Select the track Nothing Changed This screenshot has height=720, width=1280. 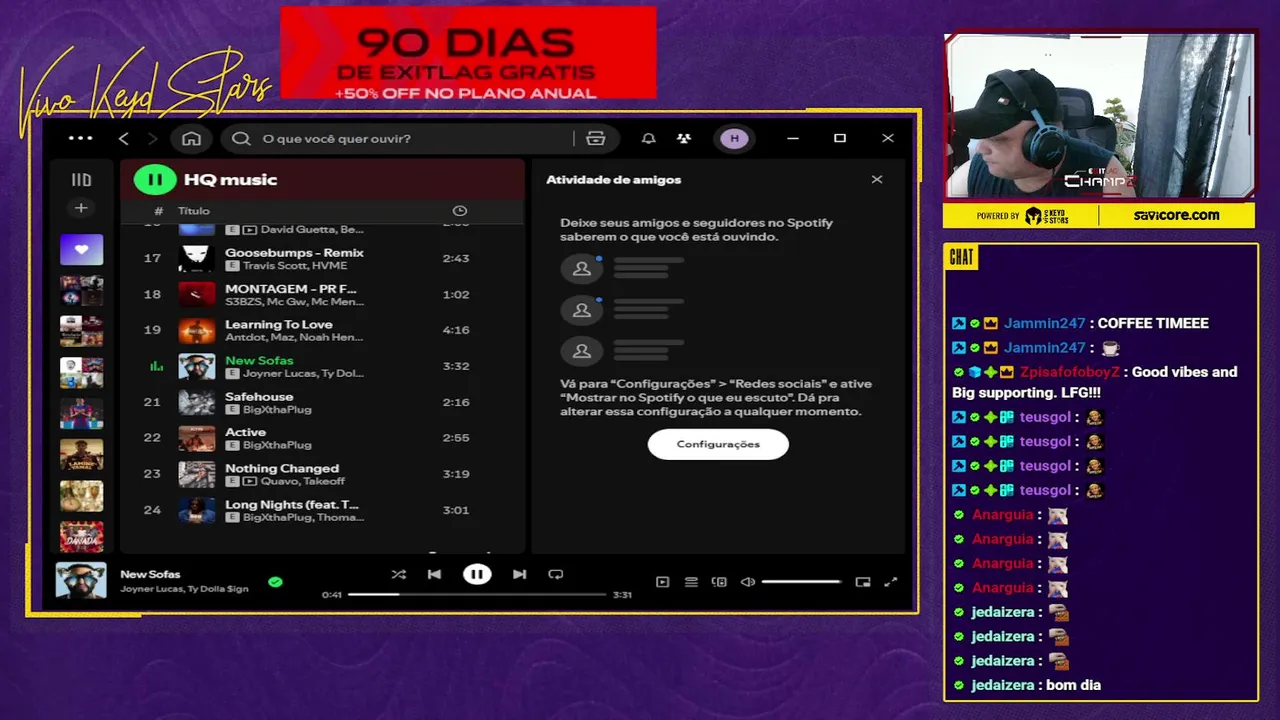coord(322,474)
